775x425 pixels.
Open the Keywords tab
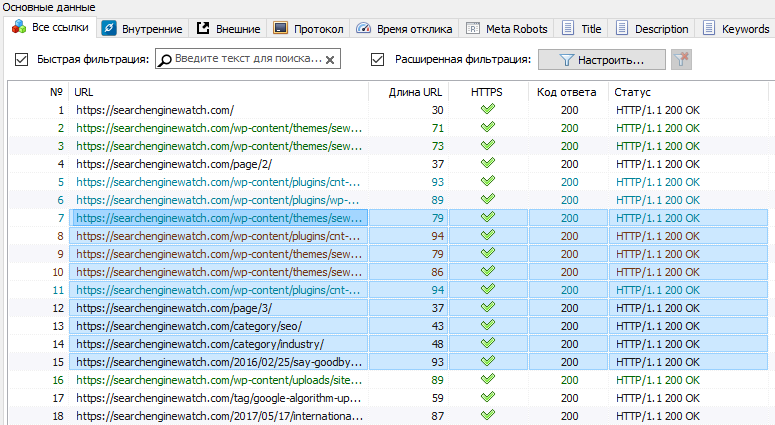click(x=735, y=29)
